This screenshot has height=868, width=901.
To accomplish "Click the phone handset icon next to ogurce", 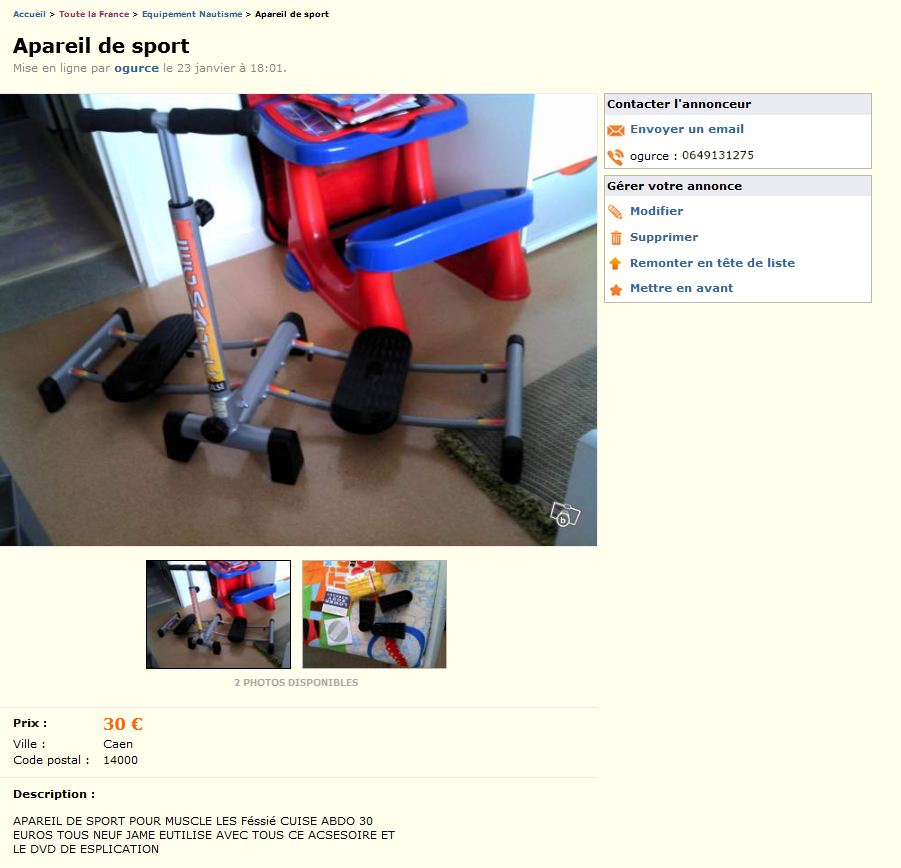I will (615, 157).
